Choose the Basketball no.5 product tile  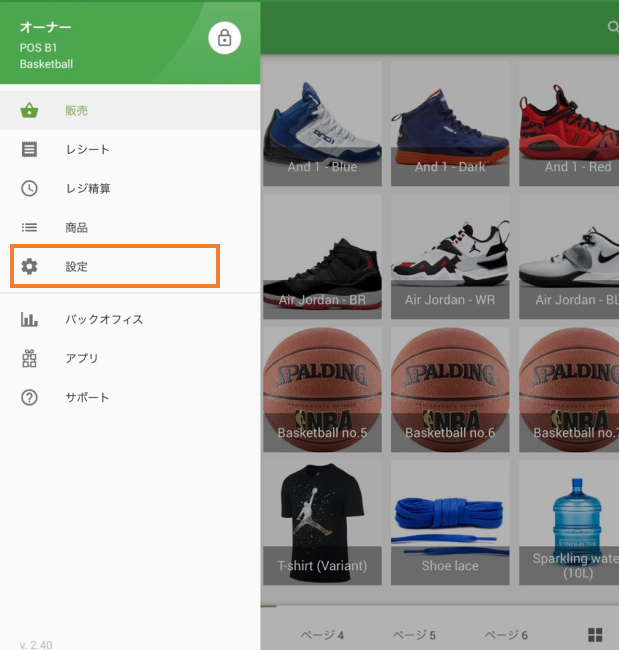(x=322, y=389)
